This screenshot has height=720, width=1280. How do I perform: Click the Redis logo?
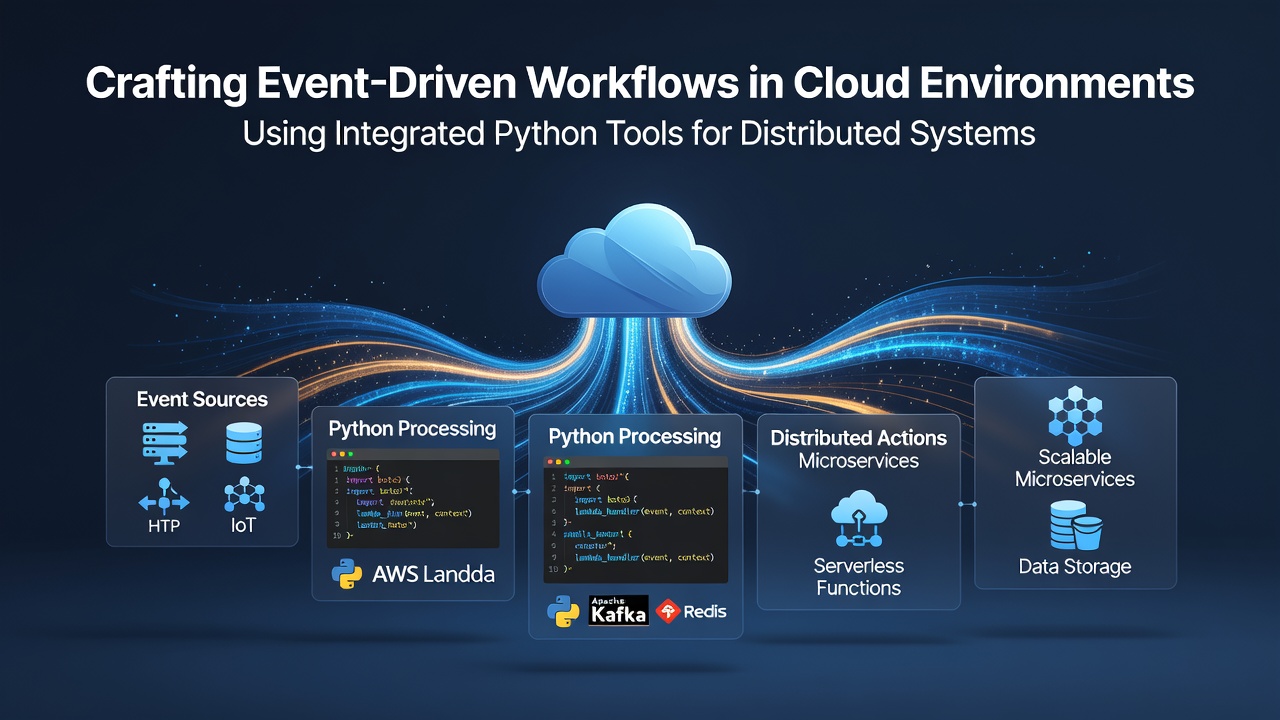click(691, 610)
